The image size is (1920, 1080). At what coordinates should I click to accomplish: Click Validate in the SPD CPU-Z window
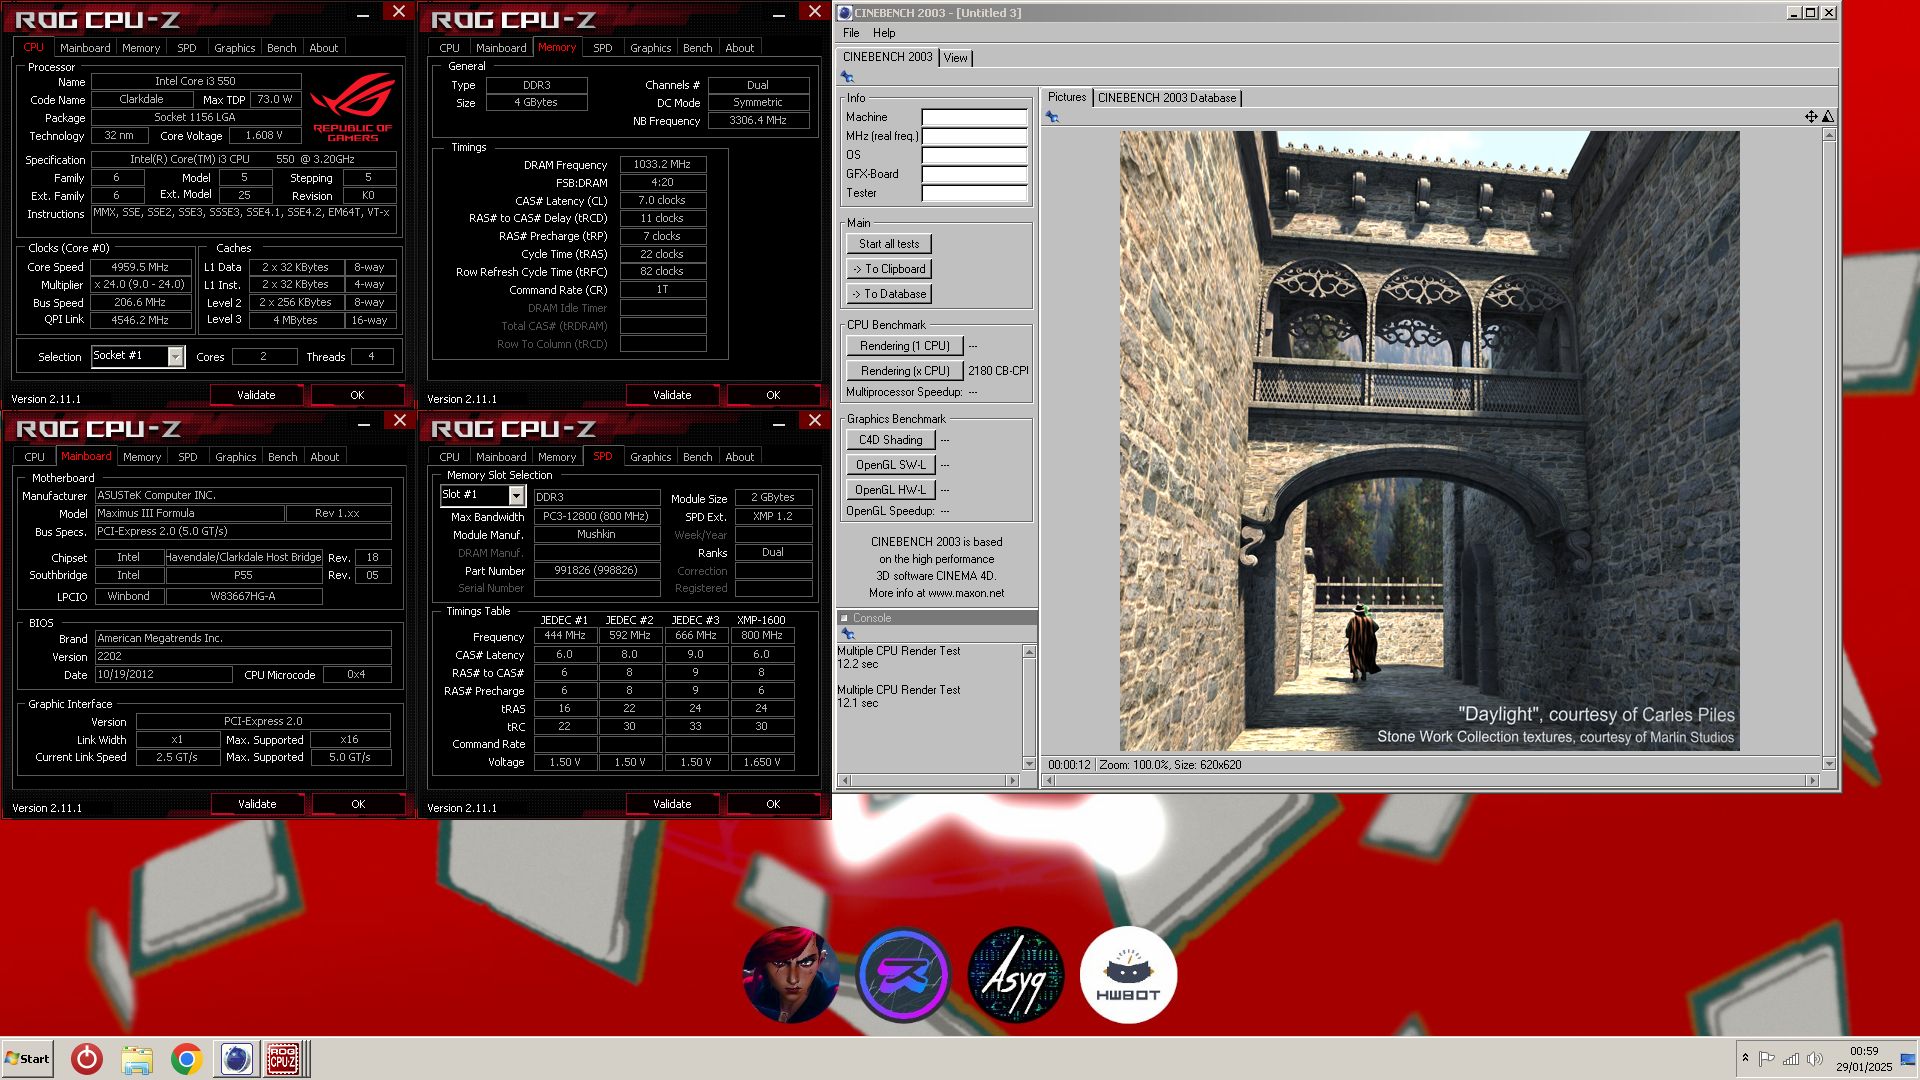coord(672,804)
